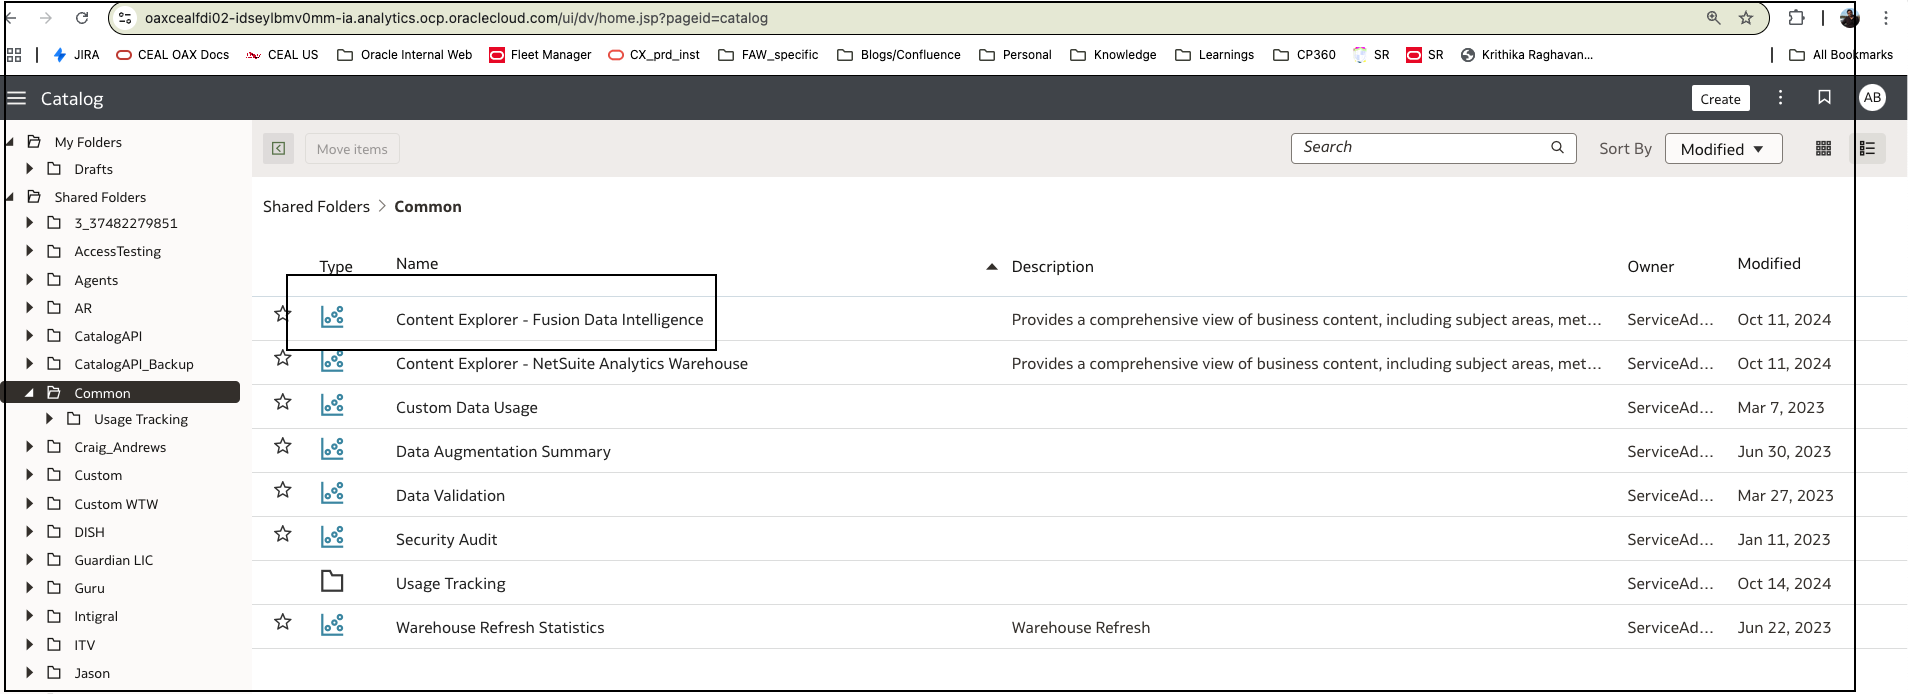Expand the Craig_Andrews folder arrow
Image resolution: width=1908 pixels, height=694 pixels.
[29, 447]
